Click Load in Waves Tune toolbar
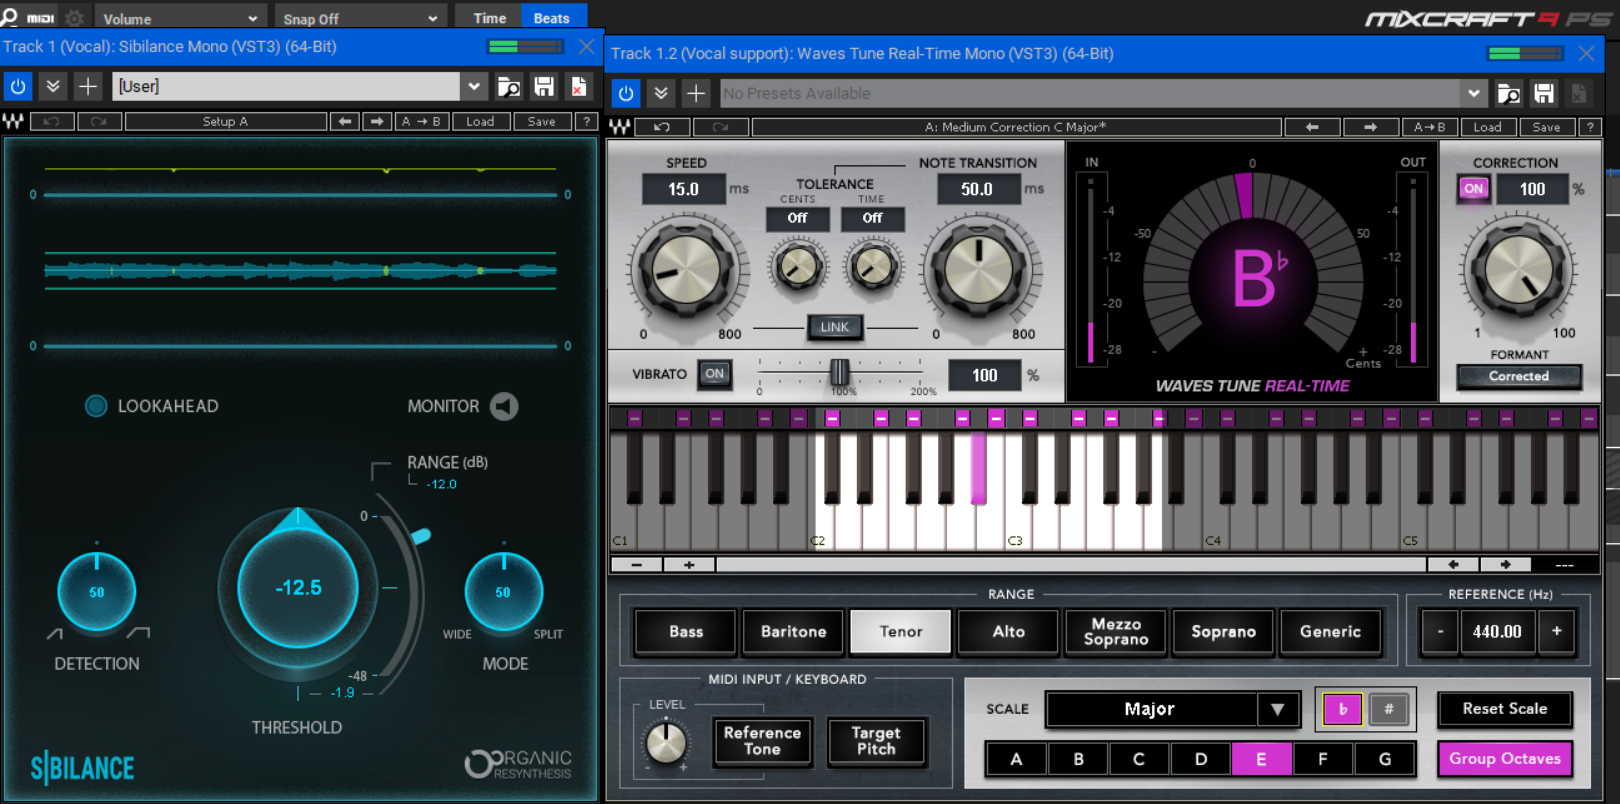This screenshot has height=804, width=1620. click(1487, 127)
